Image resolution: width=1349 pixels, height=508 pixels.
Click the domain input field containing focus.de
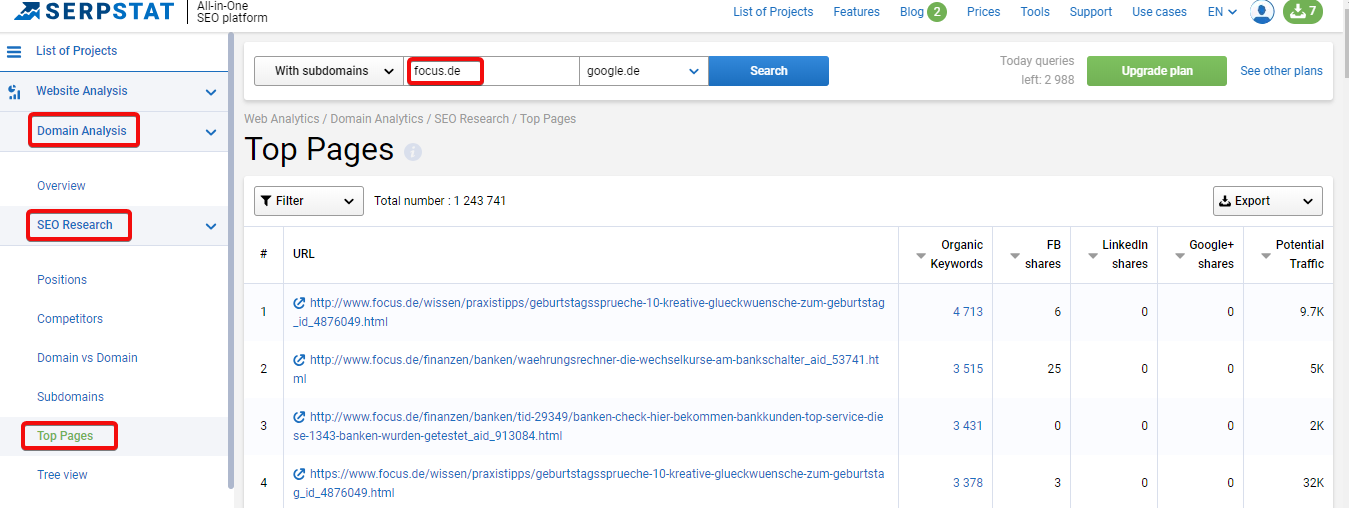point(492,71)
